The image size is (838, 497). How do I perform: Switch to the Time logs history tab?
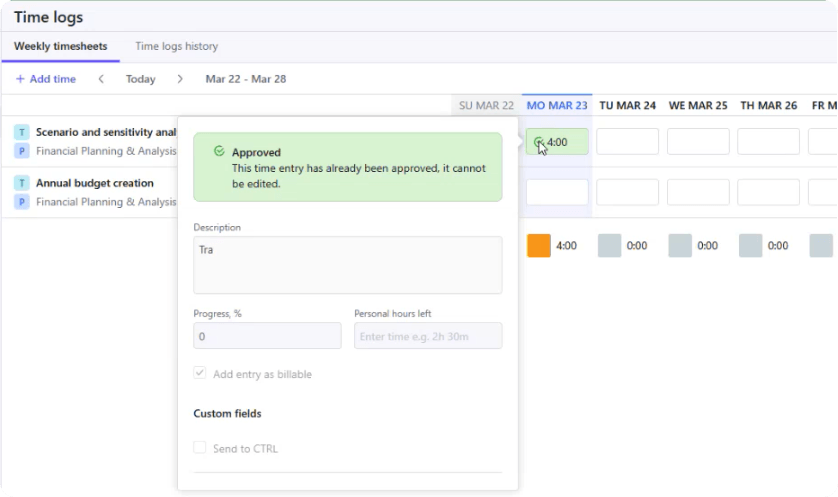[176, 46]
